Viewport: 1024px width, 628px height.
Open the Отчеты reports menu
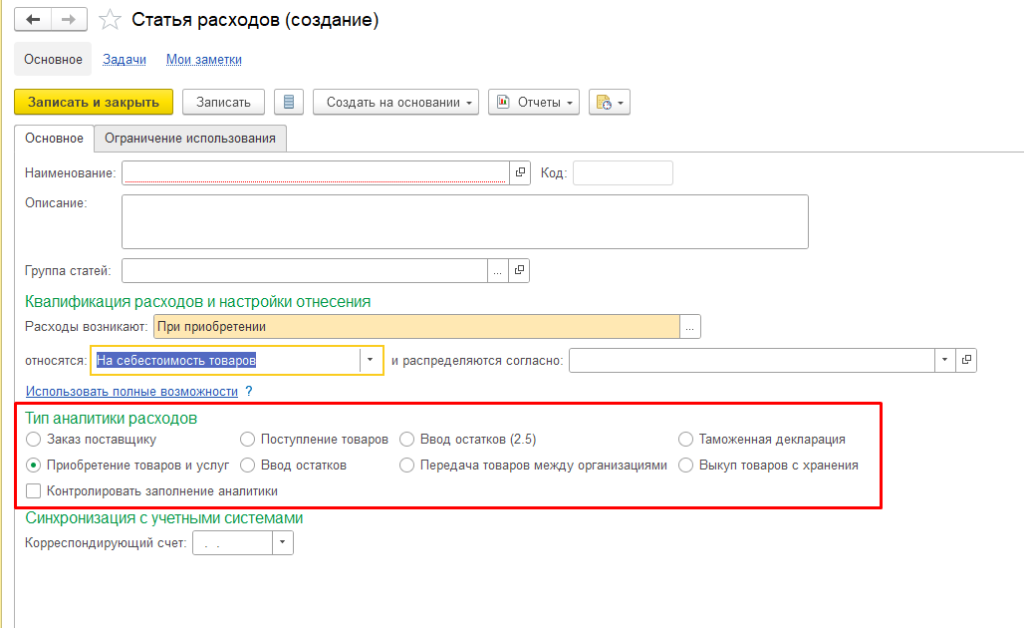coord(533,102)
